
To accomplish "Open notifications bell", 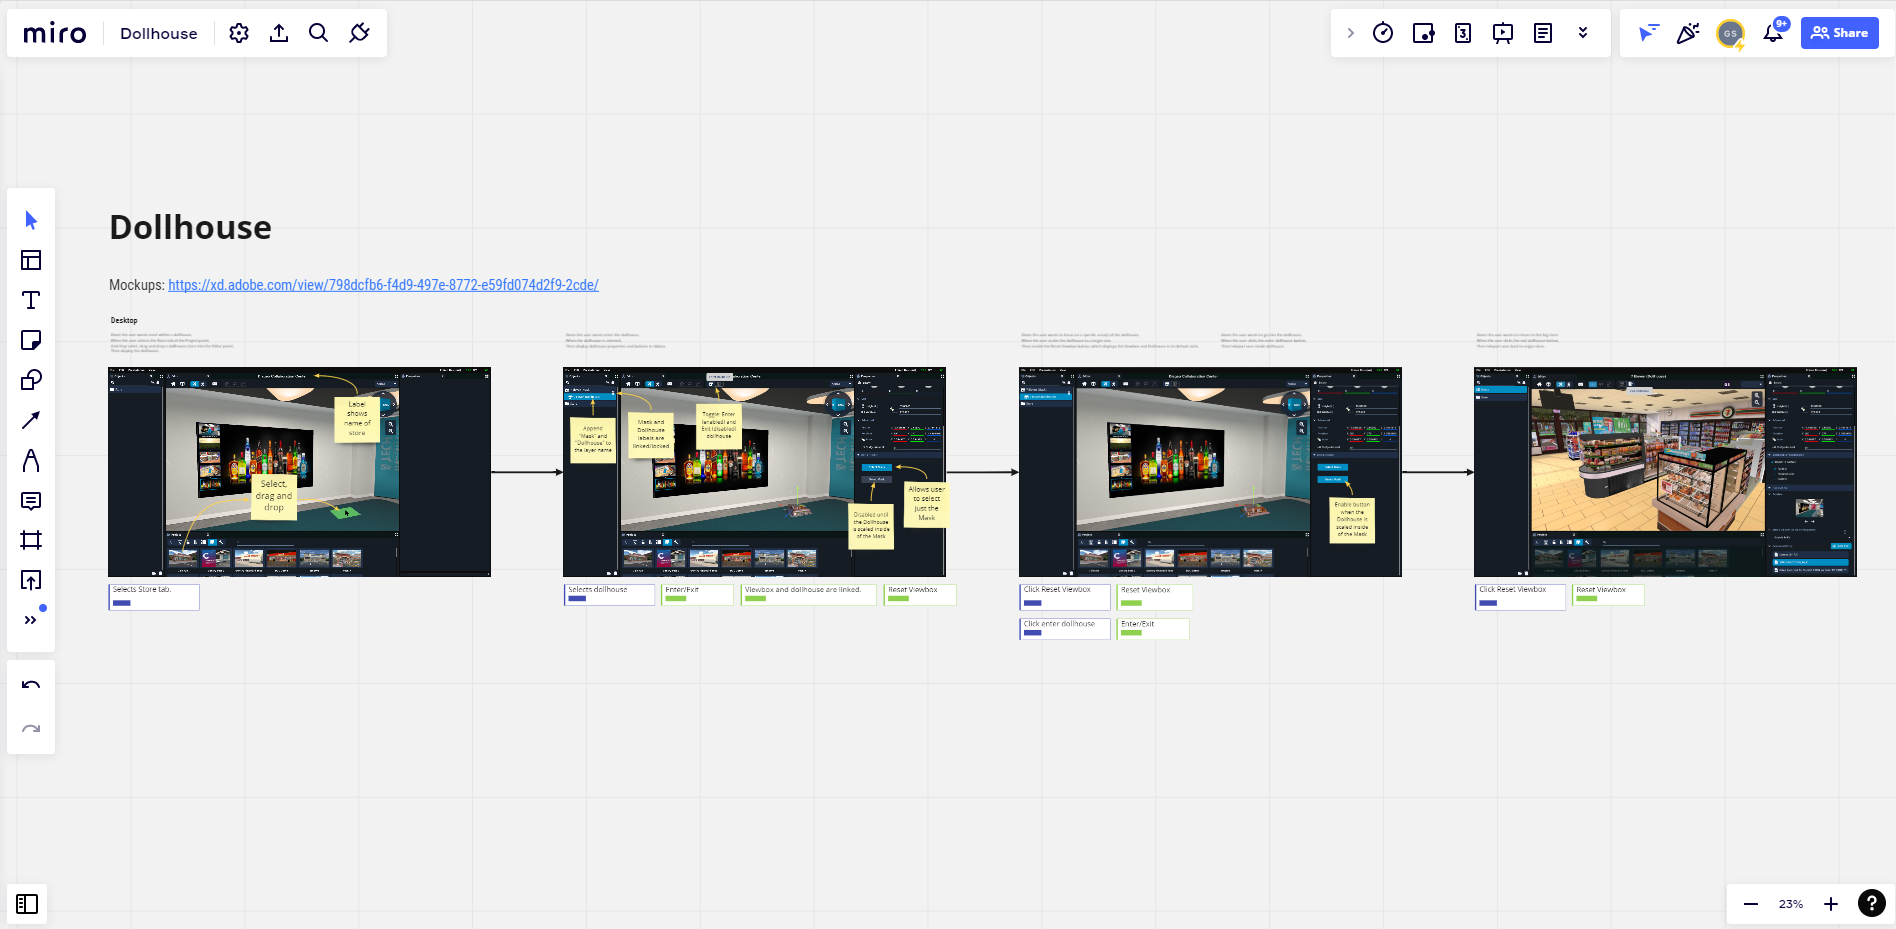I will pyautogui.click(x=1773, y=33).
